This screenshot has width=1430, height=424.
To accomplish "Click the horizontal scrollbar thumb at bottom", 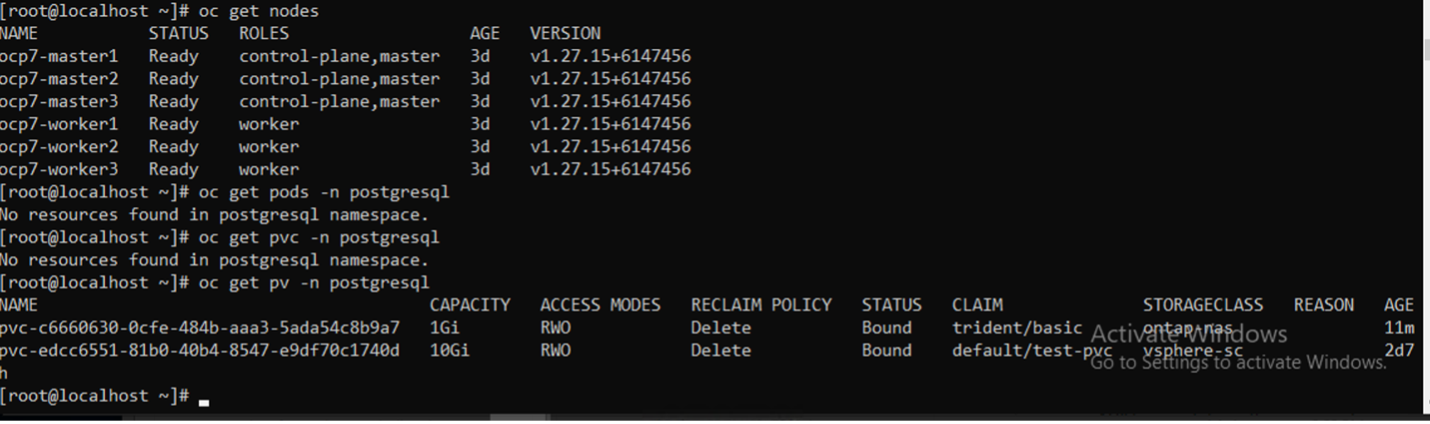I will [x=519, y=417].
